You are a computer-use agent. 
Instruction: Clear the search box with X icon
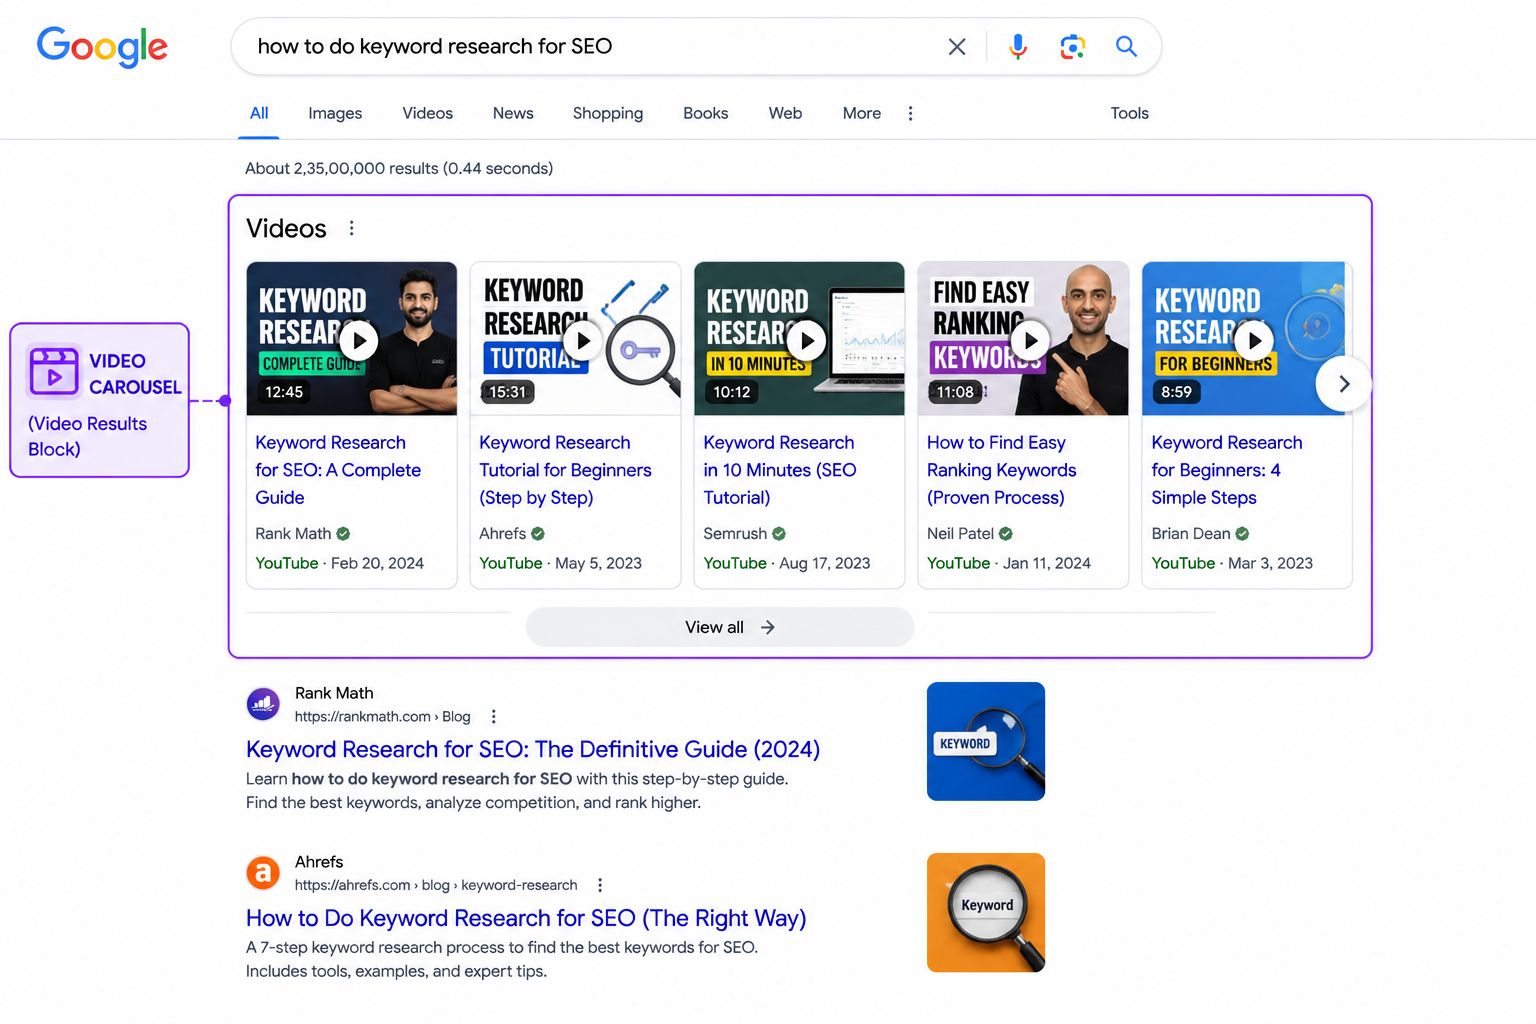(957, 46)
